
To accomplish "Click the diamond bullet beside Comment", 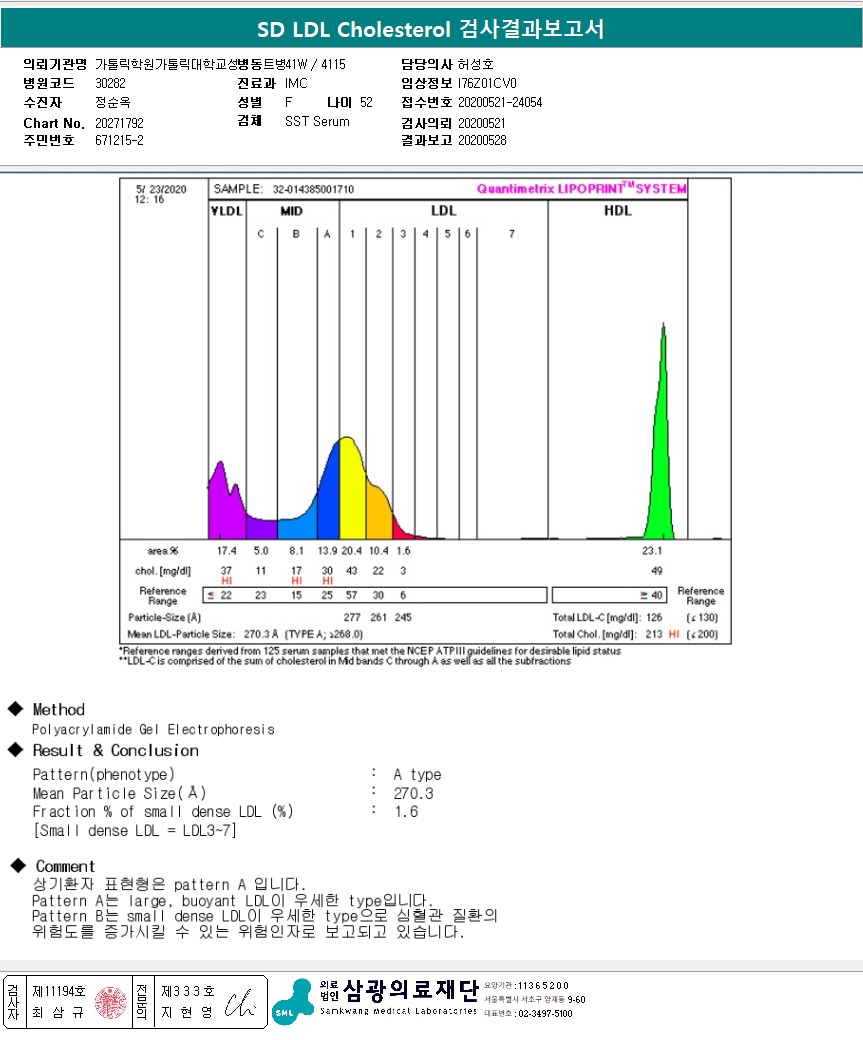I will [x=18, y=865].
